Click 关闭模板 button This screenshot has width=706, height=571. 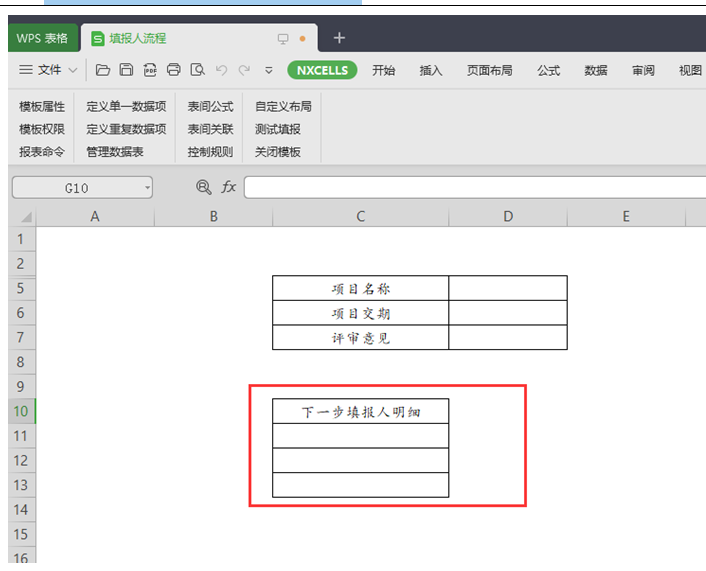click(x=277, y=152)
